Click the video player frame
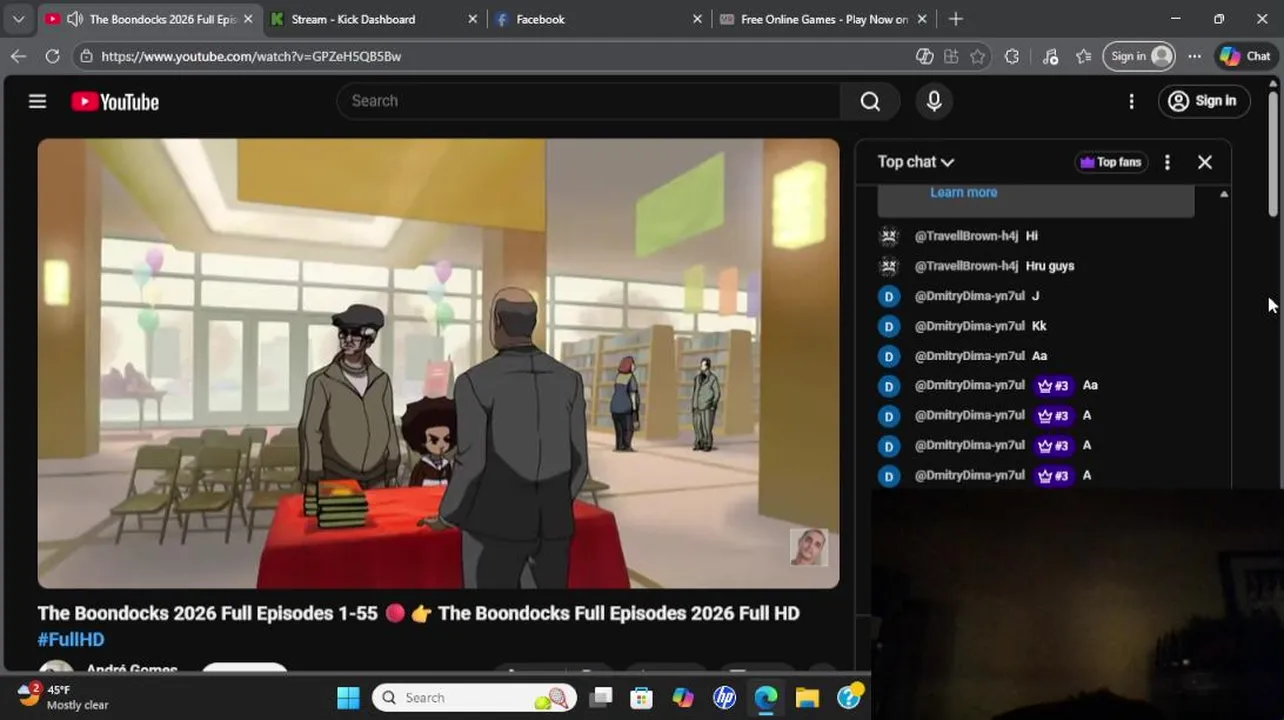The width and height of the screenshot is (1284, 720). pos(438,363)
